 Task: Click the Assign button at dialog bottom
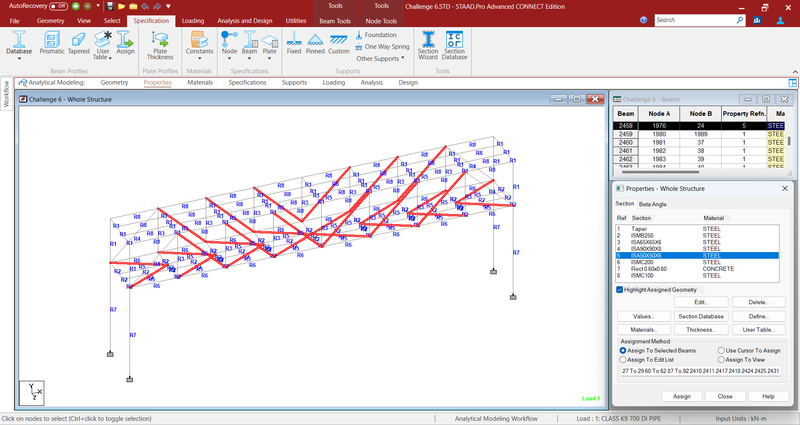682,396
